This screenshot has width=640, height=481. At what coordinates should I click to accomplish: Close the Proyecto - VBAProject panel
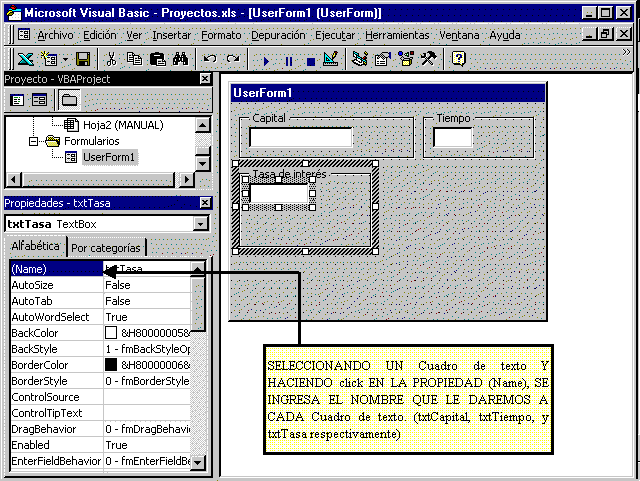coord(205,79)
